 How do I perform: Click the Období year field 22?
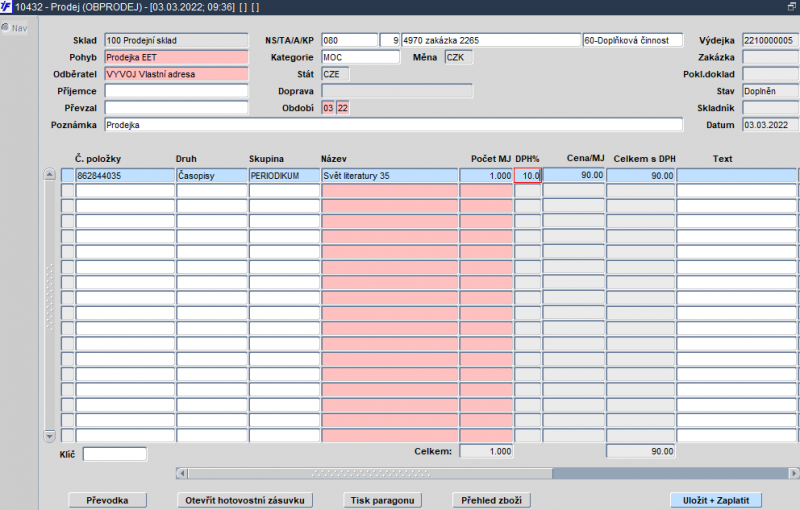coord(343,108)
